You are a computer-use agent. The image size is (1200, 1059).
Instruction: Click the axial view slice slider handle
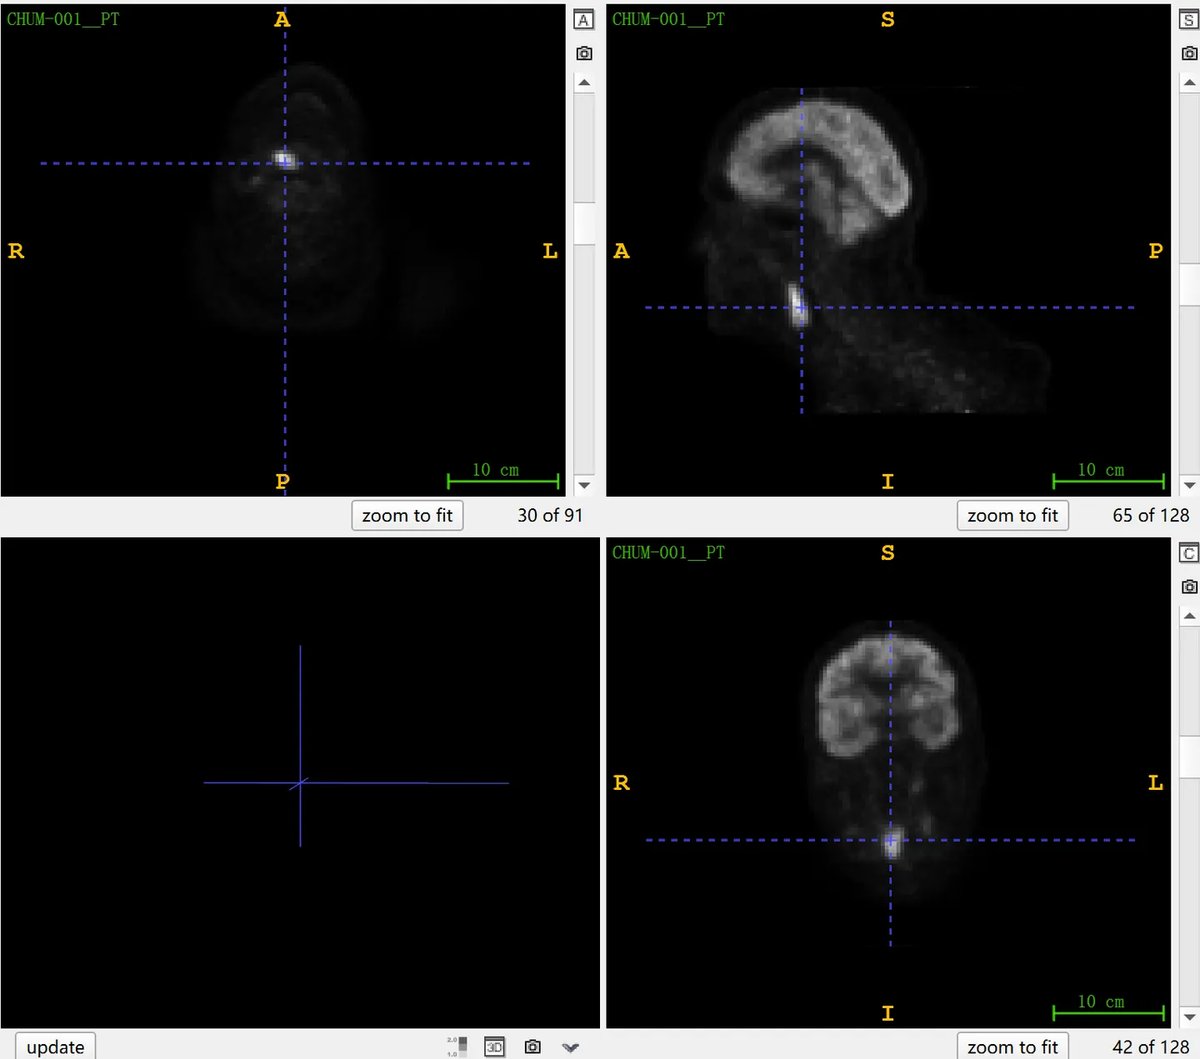point(584,223)
